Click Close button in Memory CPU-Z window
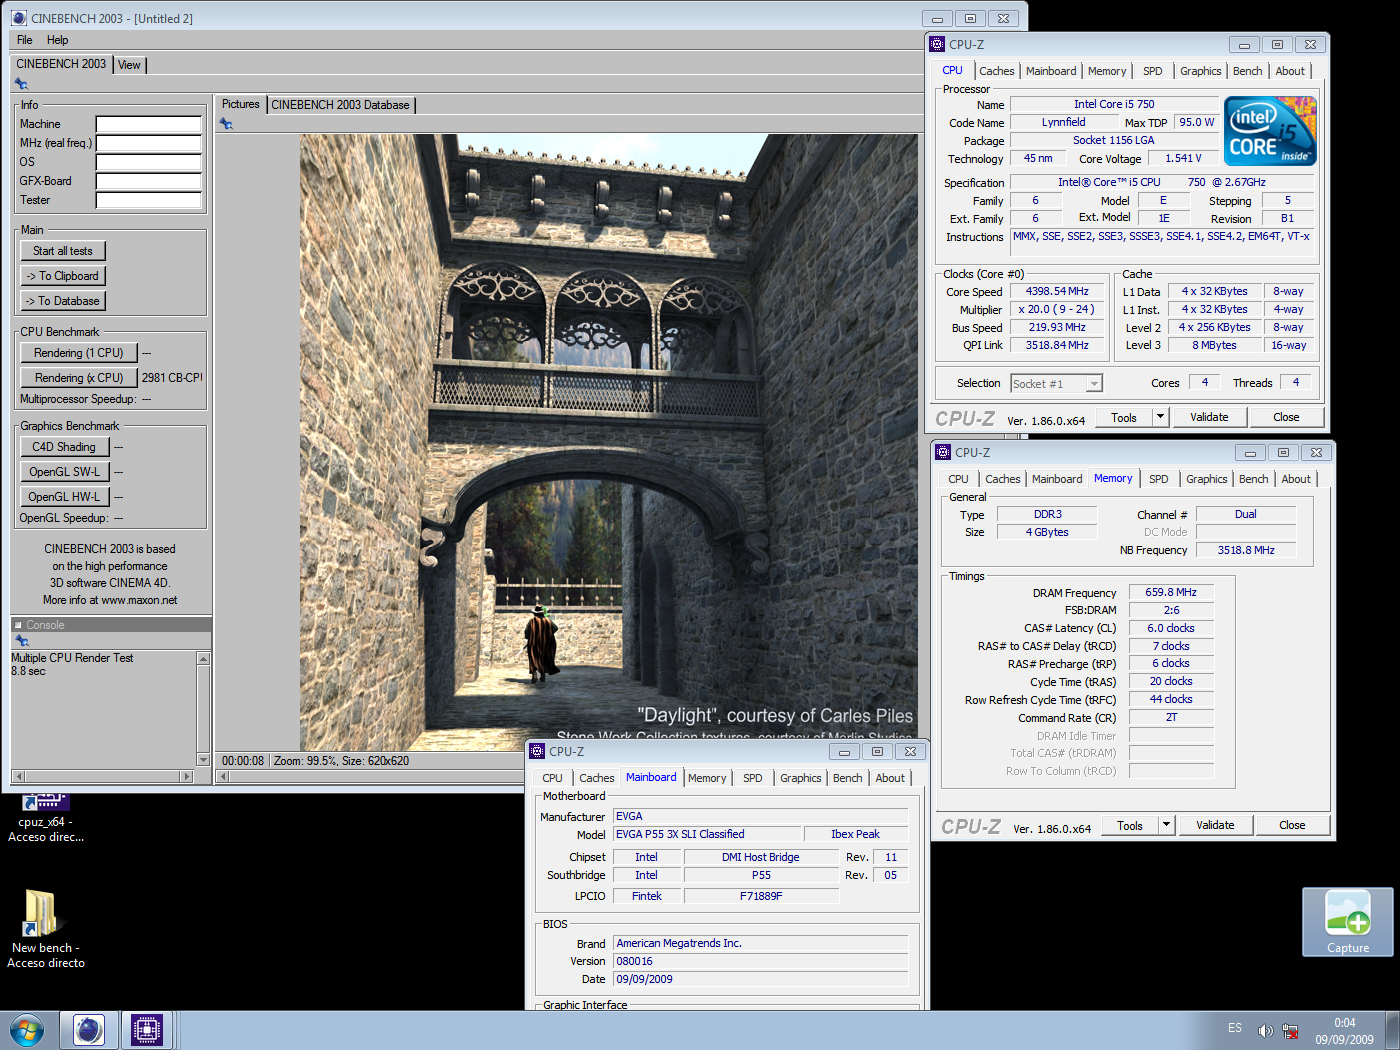This screenshot has height=1050, width=1400. (1292, 825)
